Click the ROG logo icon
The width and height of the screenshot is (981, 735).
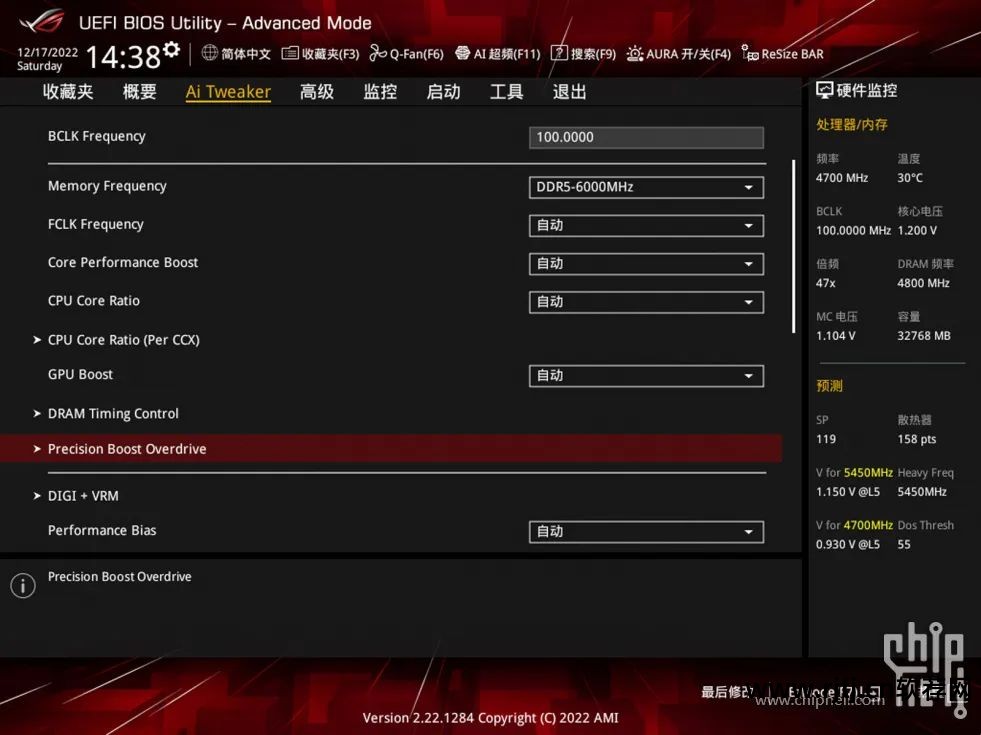coord(42,21)
